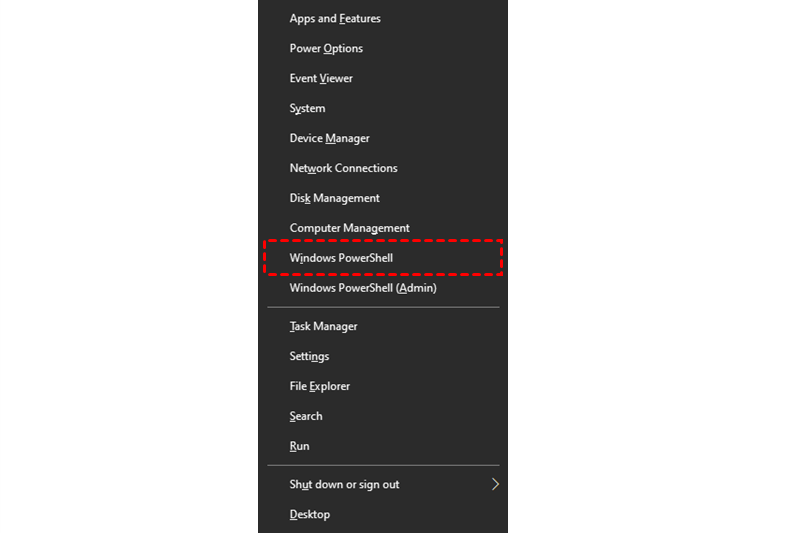Viewport: 787px width, 533px height.
Task: Open File Explorer
Action: (x=319, y=387)
